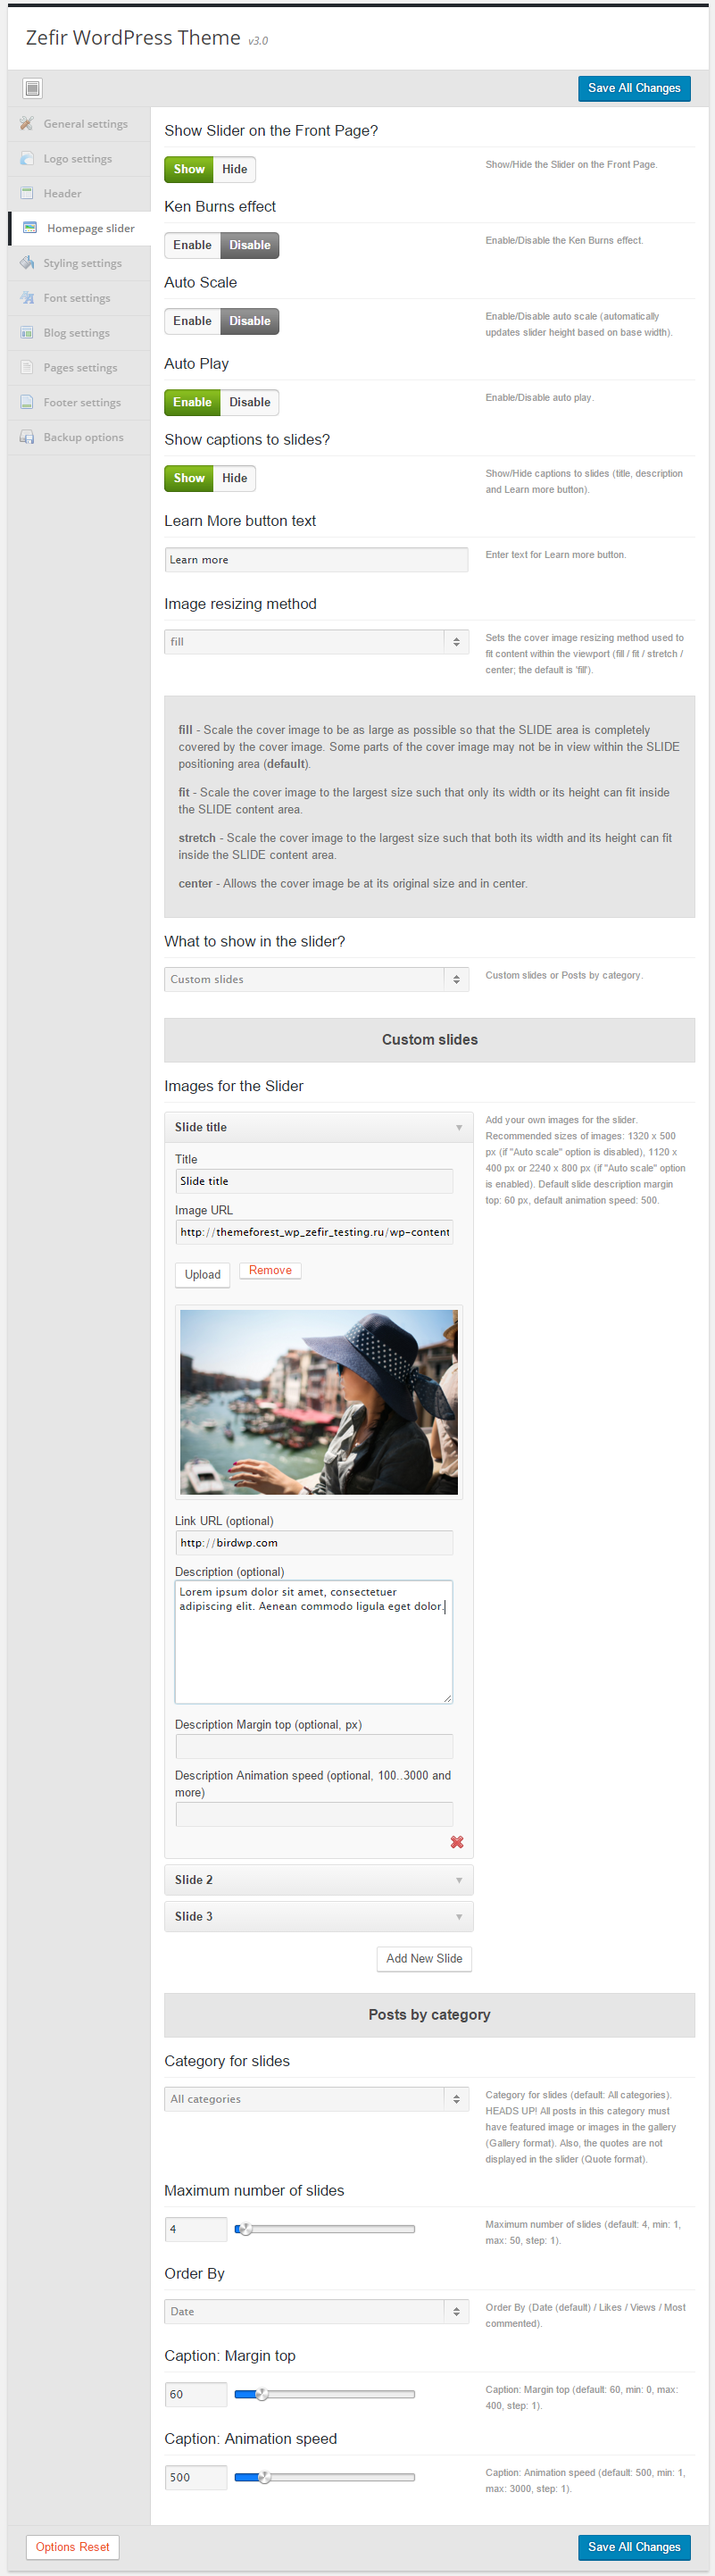Screen dimensions: 715x2576
Task: Open General settings via its tools icon
Action: [x=27, y=124]
